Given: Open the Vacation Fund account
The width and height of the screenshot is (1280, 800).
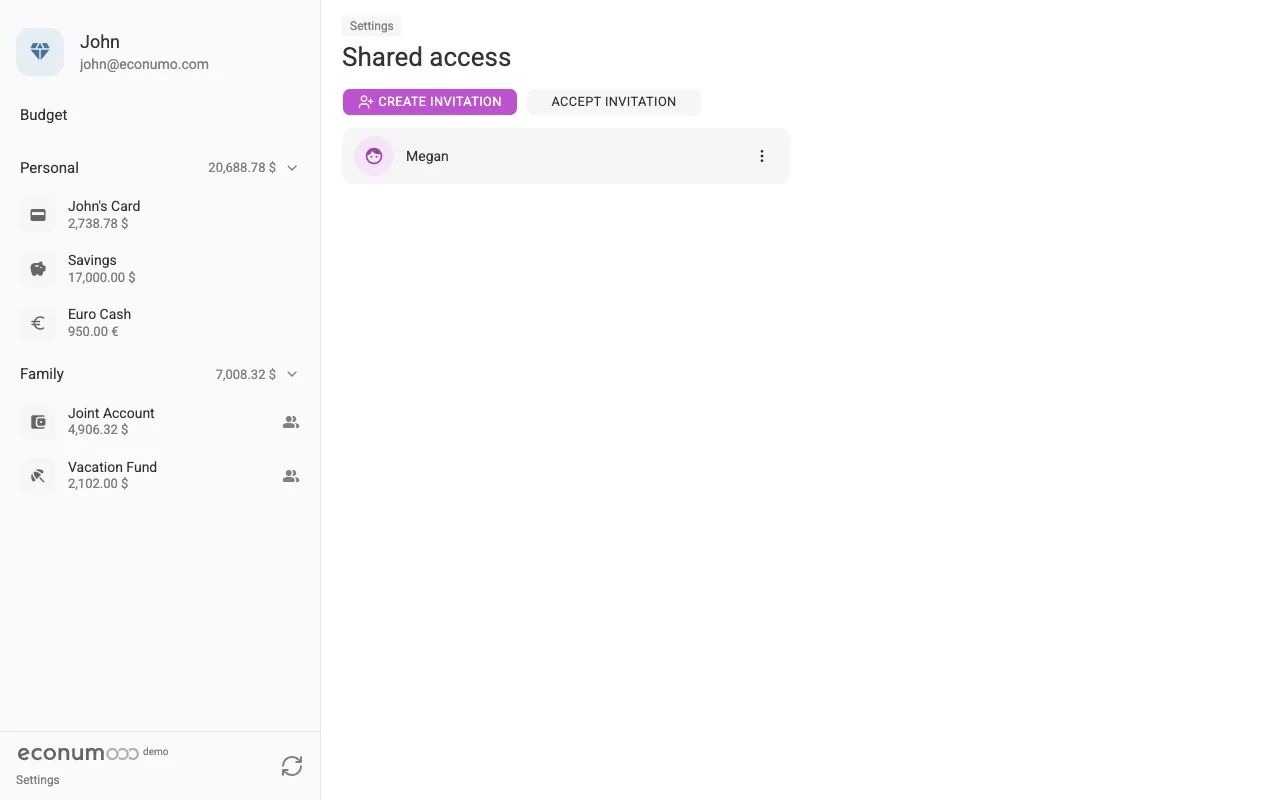Looking at the screenshot, I should (x=160, y=476).
